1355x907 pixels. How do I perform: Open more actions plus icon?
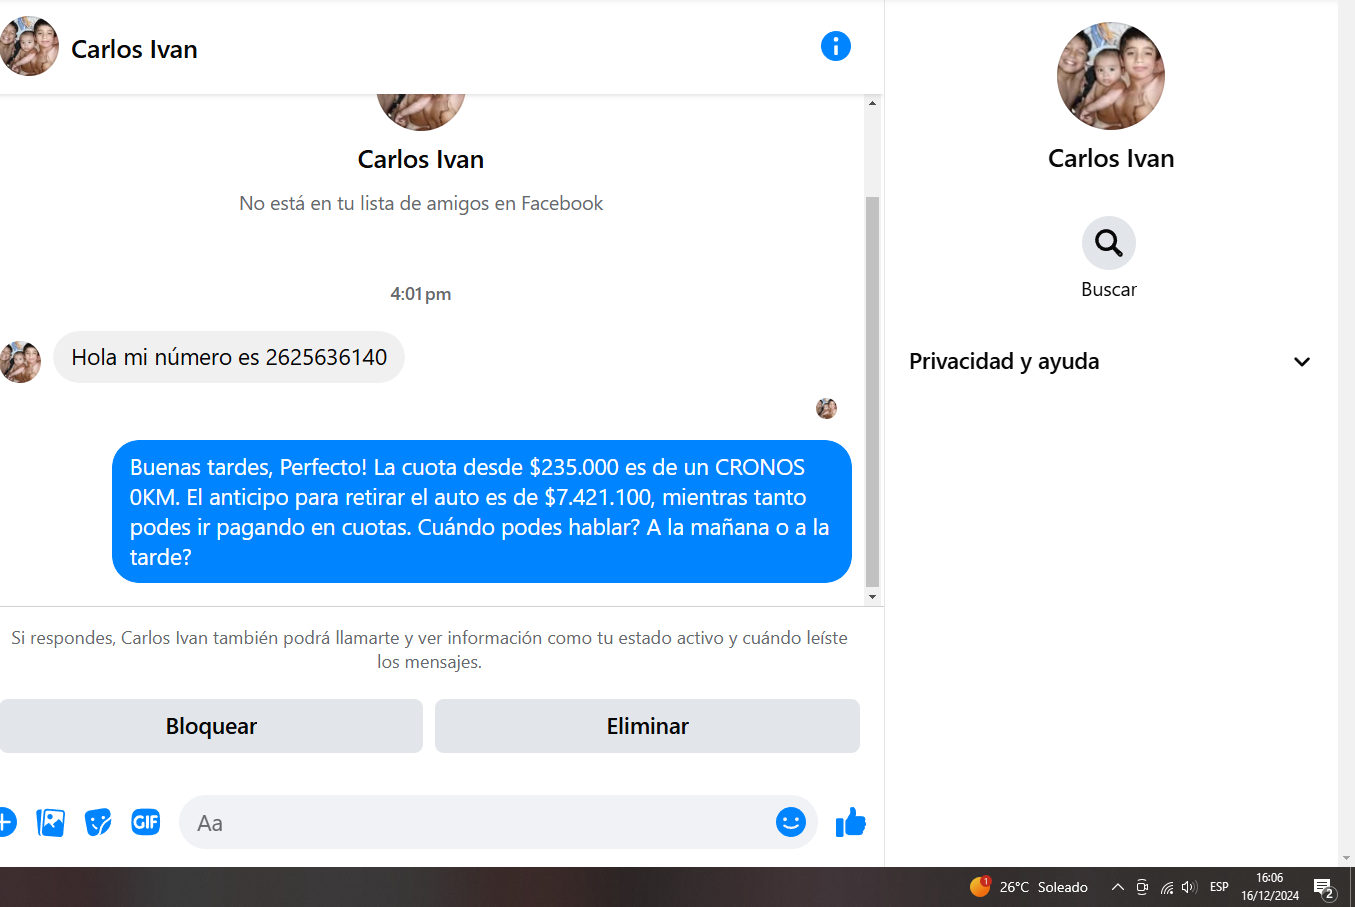pyautogui.click(x=6, y=822)
